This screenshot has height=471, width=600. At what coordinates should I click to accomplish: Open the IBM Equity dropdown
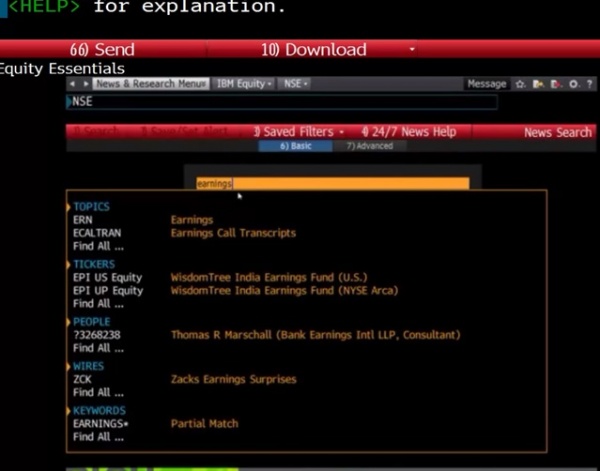coord(243,84)
